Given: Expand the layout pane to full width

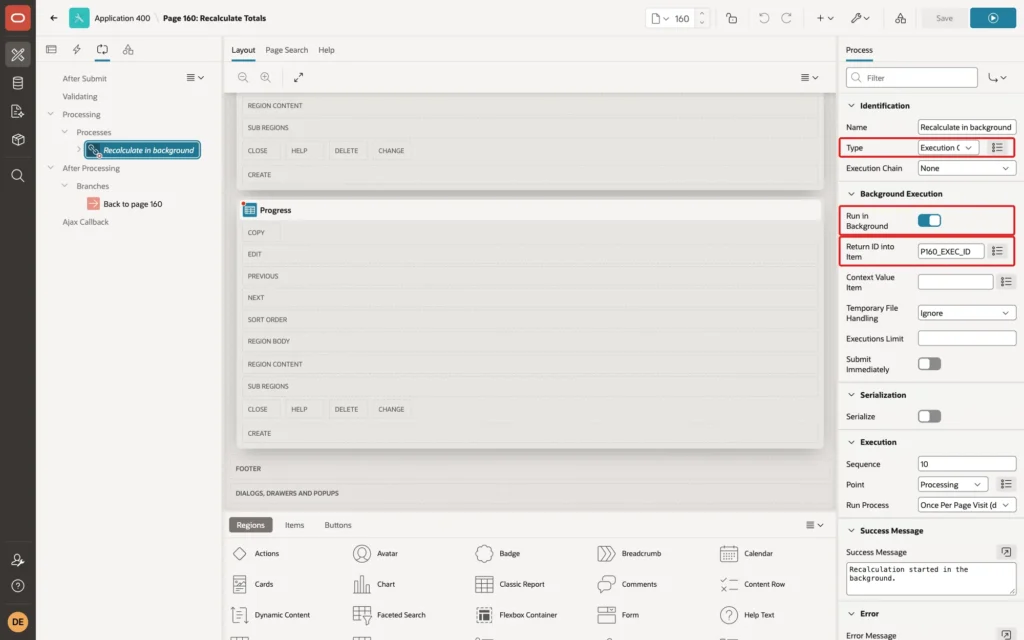Looking at the screenshot, I should point(298,77).
